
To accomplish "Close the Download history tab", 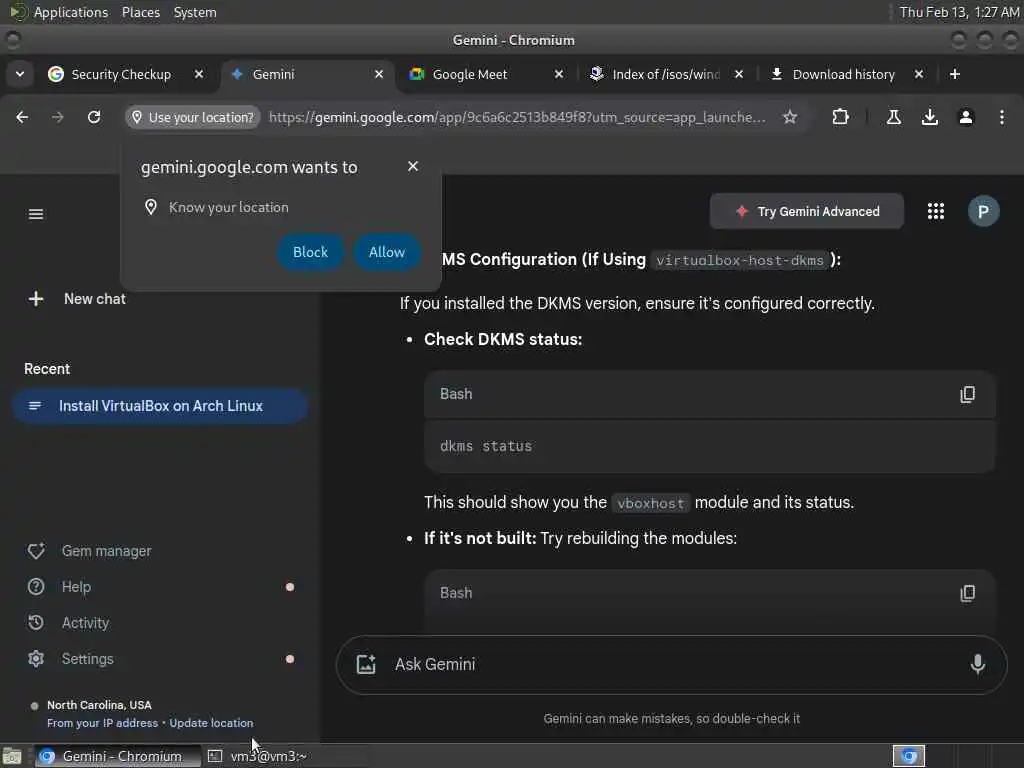I will click(919, 74).
